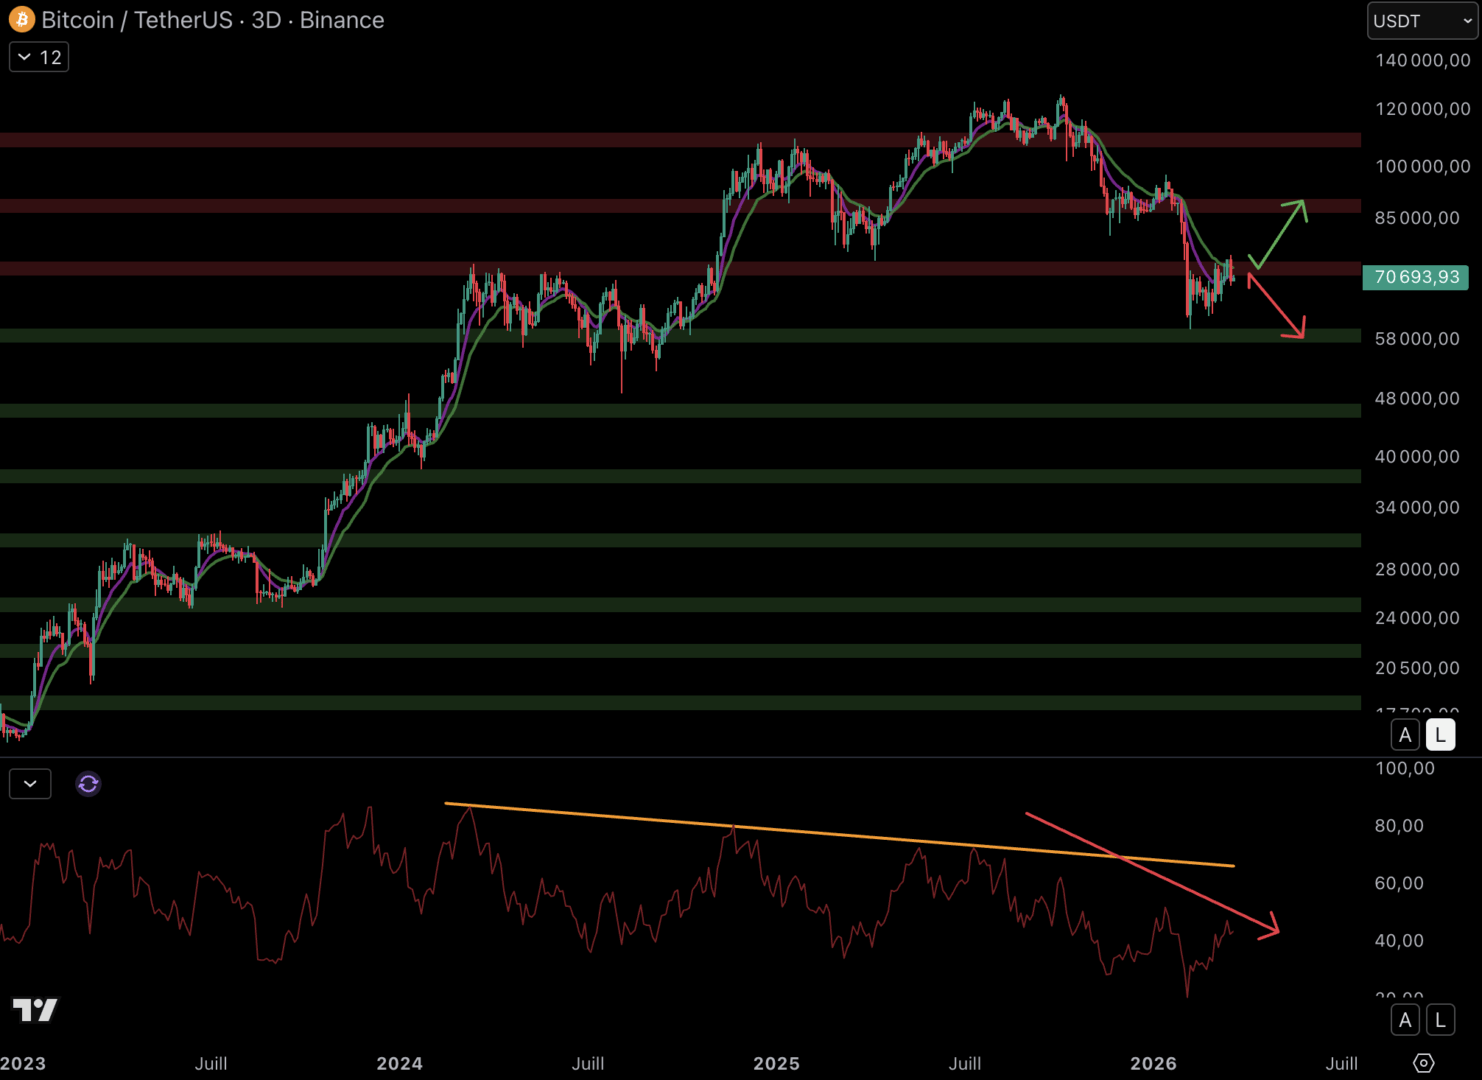The image size is (1482, 1080).
Task: Click the TradingView logo
Action: (x=35, y=1010)
